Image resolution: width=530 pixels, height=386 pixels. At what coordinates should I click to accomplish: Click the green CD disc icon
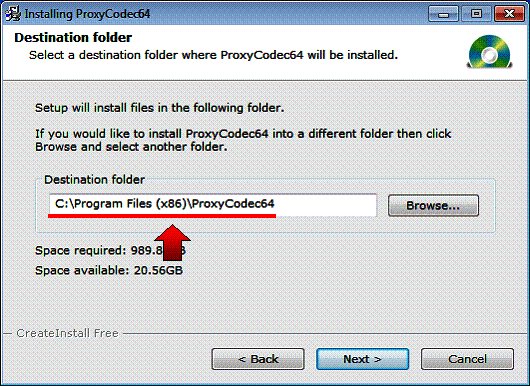[490, 52]
